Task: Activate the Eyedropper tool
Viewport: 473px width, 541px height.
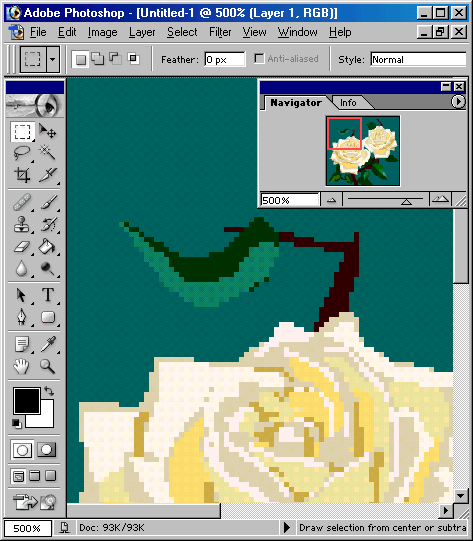Action: pyautogui.click(x=48, y=344)
